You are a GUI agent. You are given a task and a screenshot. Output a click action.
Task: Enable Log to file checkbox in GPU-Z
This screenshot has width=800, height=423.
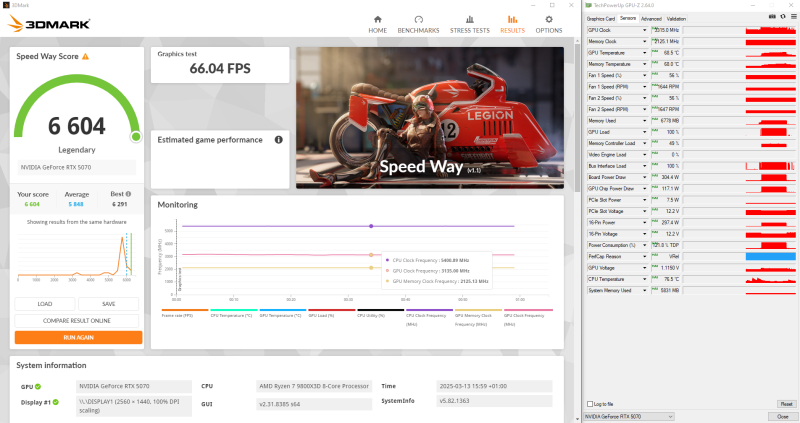[590, 404]
